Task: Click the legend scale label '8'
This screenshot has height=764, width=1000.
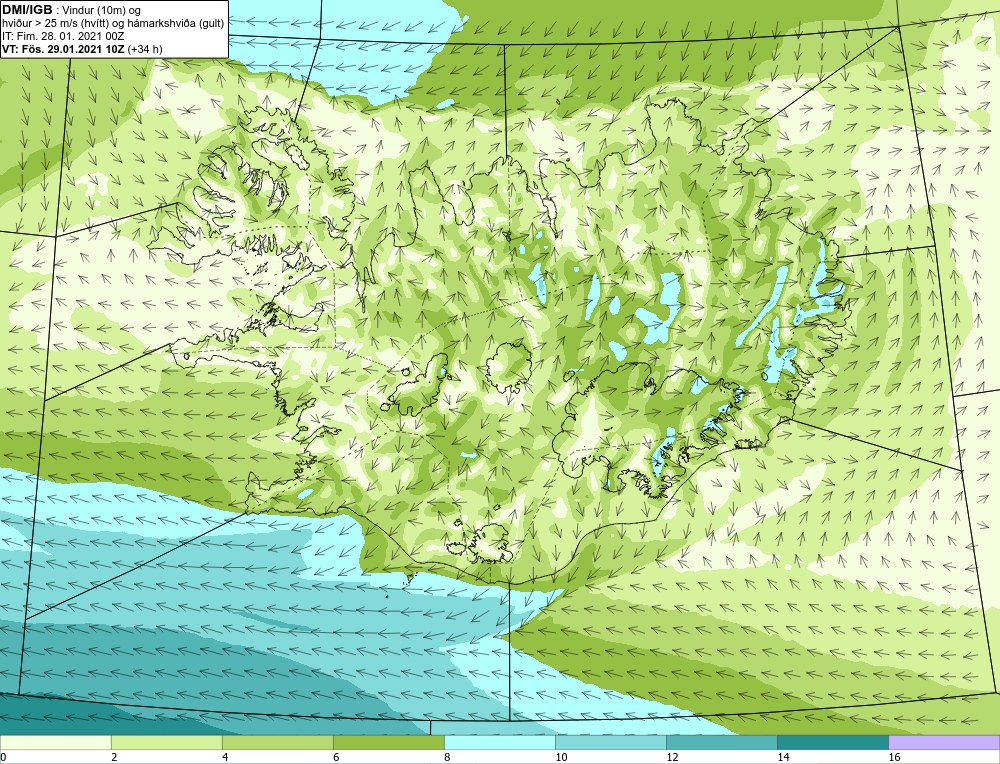Action: click(447, 757)
